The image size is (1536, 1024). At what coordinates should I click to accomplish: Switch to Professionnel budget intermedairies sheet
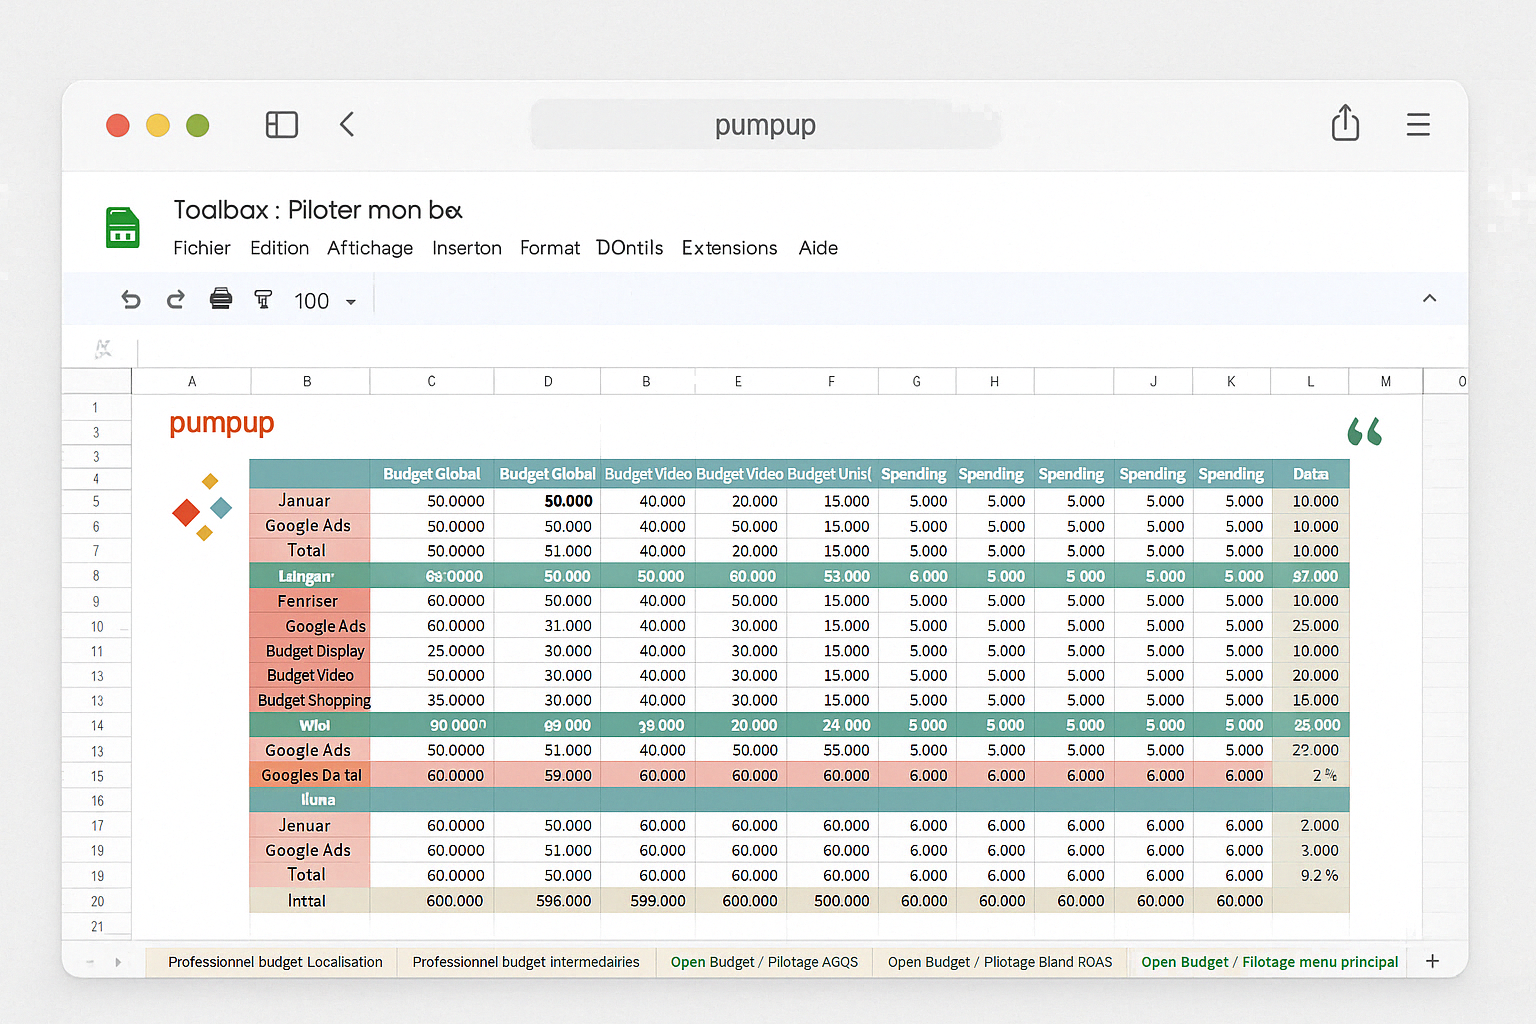tap(526, 962)
